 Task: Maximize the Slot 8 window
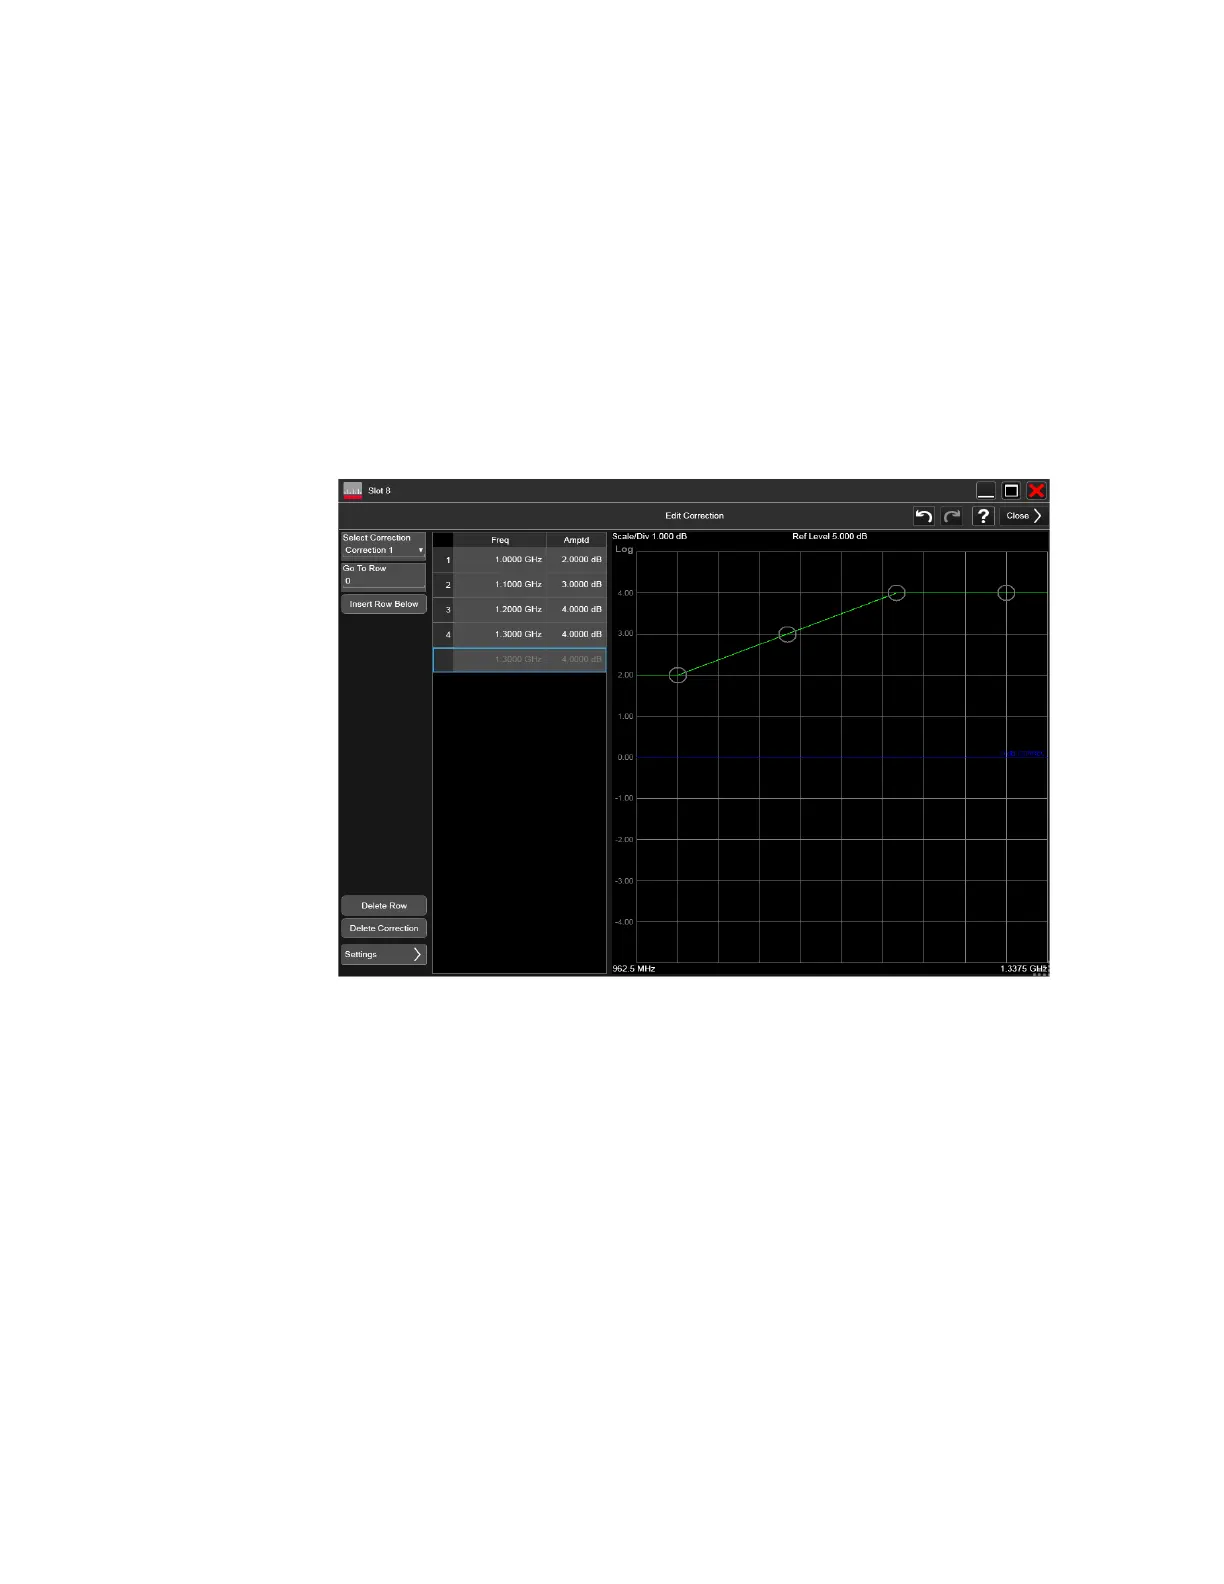tap(1011, 491)
